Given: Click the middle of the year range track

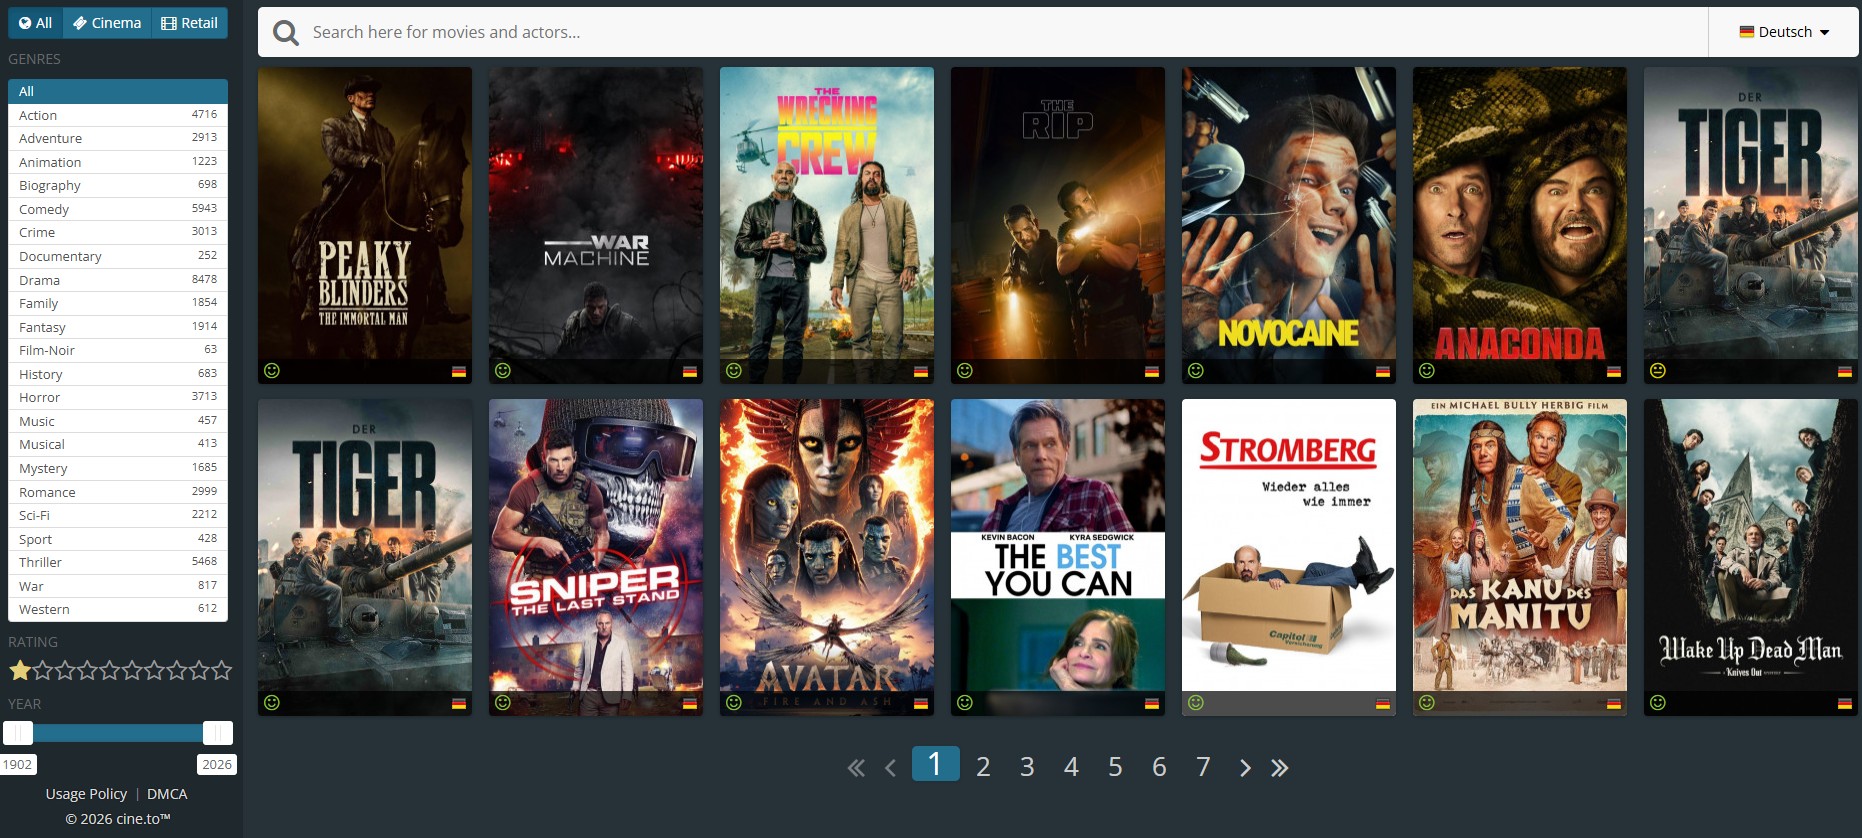Looking at the screenshot, I should 118,733.
